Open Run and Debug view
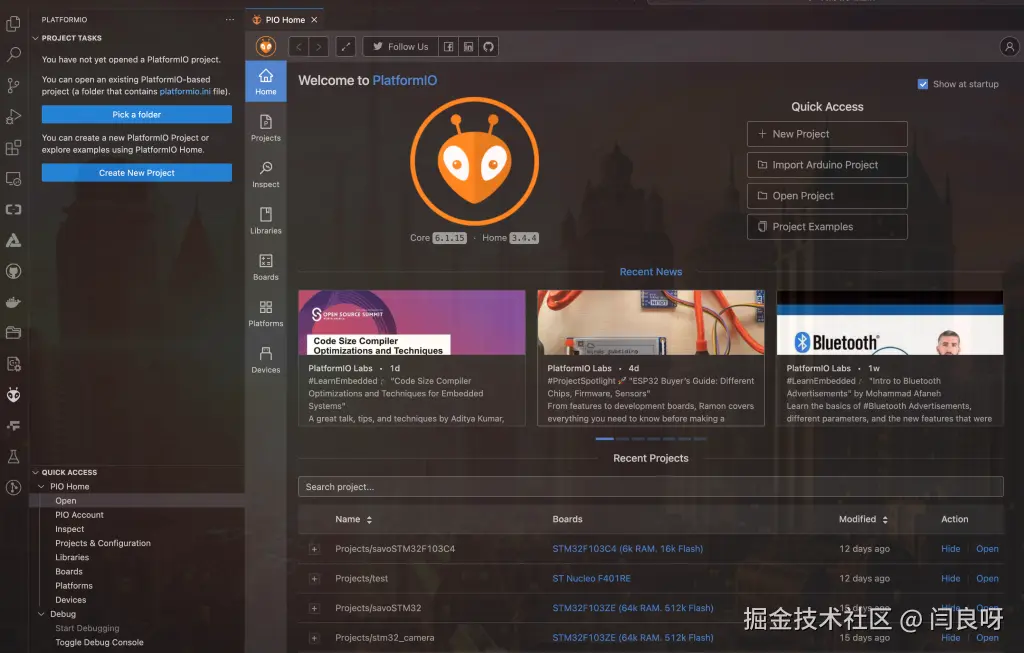 click(x=13, y=117)
